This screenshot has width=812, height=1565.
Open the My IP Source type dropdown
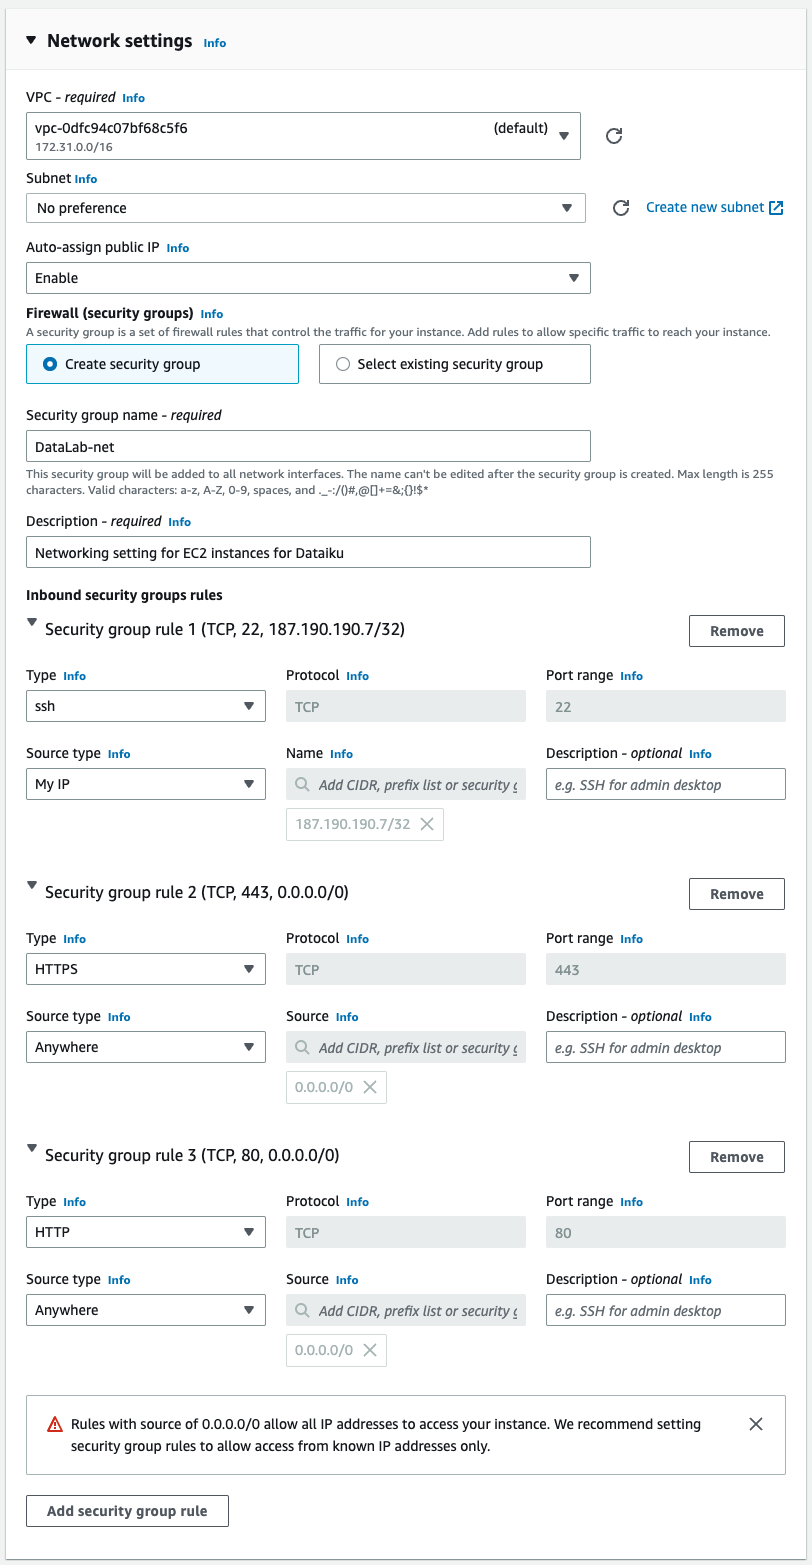[146, 785]
